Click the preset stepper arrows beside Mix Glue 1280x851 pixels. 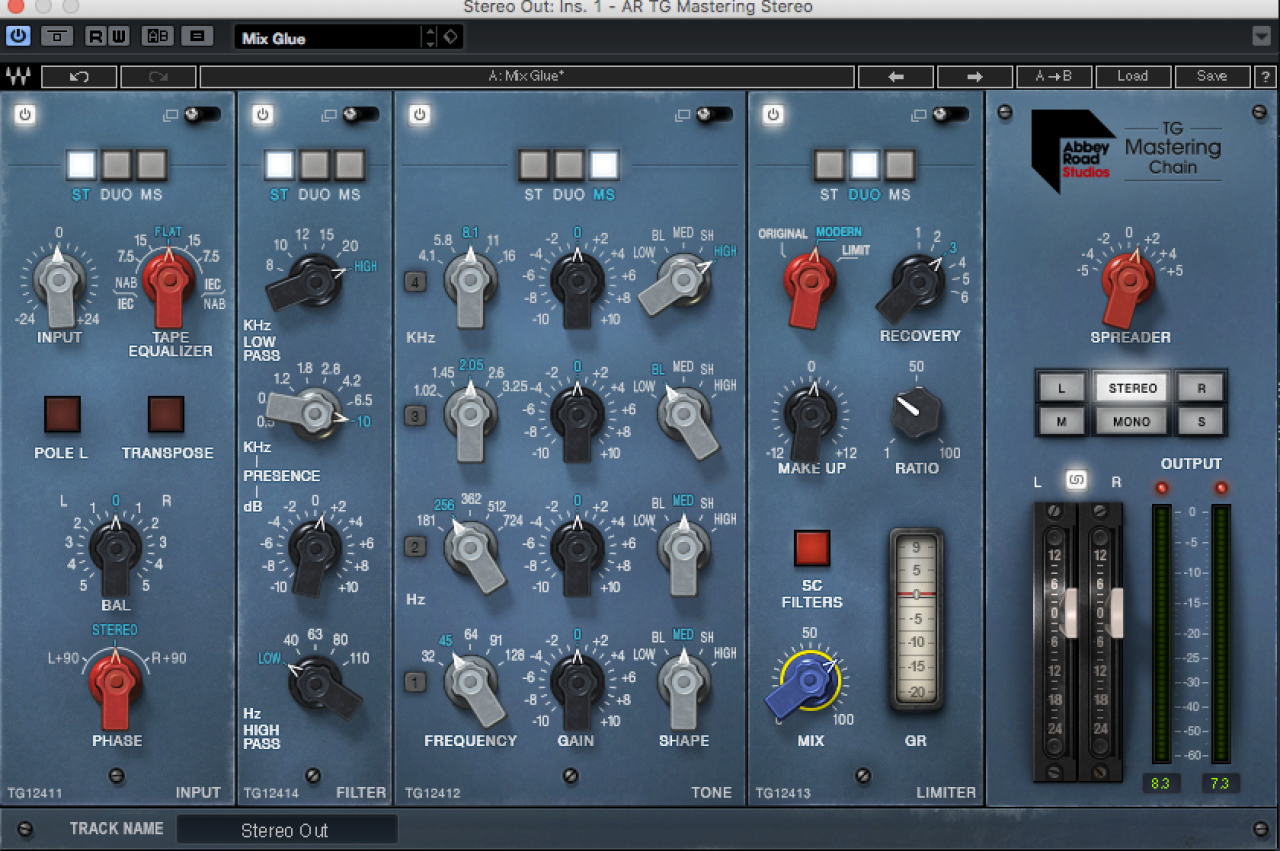pos(431,38)
